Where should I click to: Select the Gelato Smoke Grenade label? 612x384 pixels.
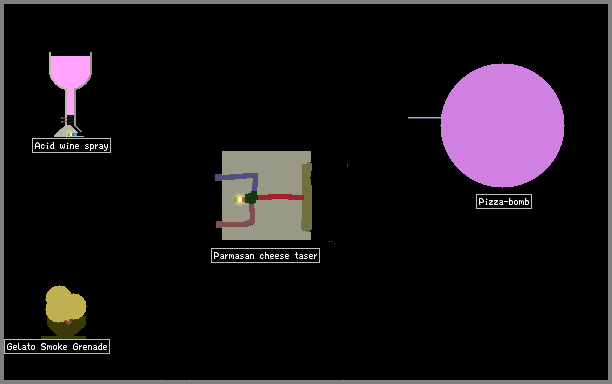click(57, 347)
